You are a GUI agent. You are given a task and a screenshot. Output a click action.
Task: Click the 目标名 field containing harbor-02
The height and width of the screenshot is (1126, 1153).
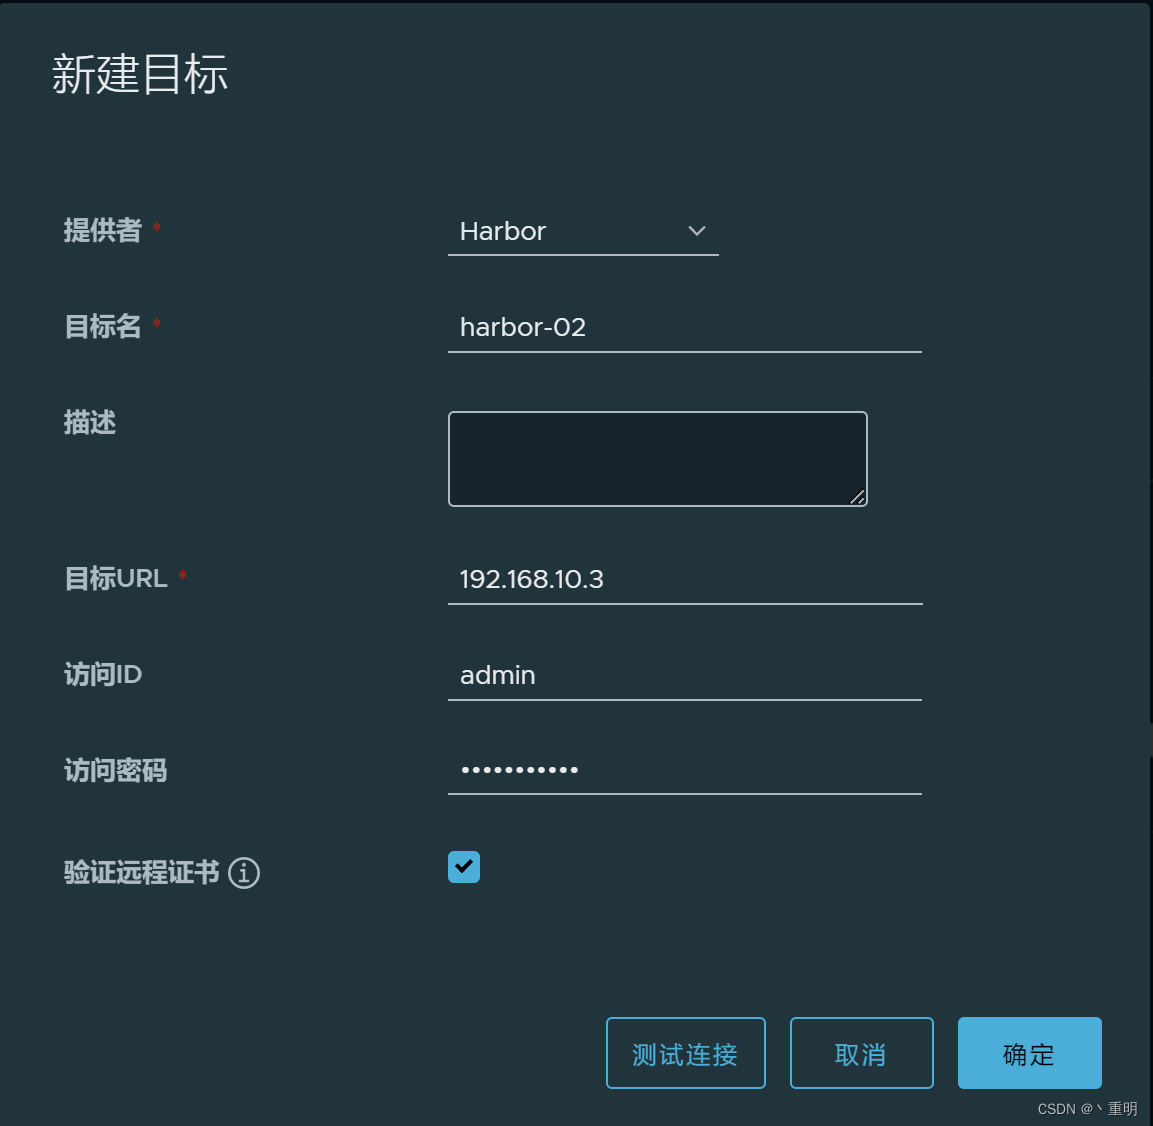(685, 328)
